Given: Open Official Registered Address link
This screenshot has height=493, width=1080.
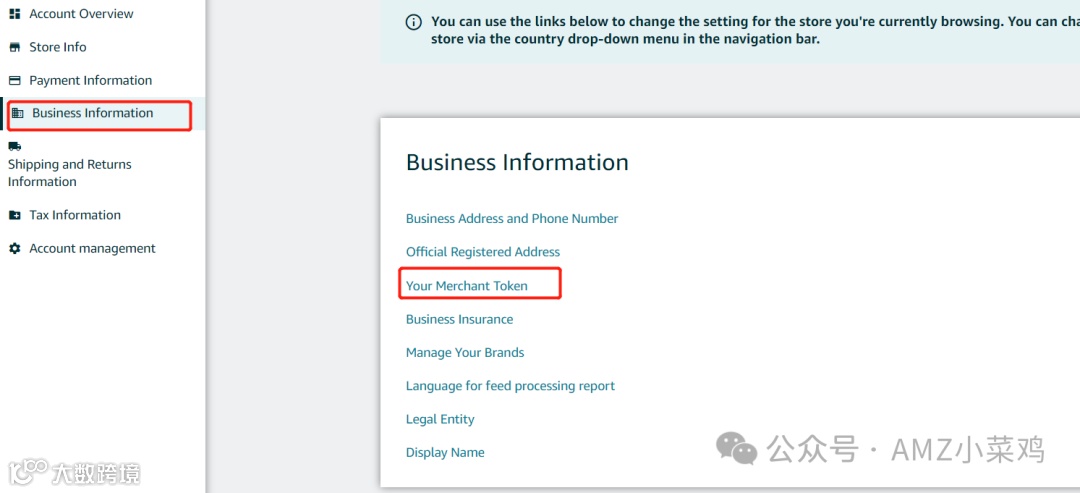Looking at the screenshot, I should [483, 252].
